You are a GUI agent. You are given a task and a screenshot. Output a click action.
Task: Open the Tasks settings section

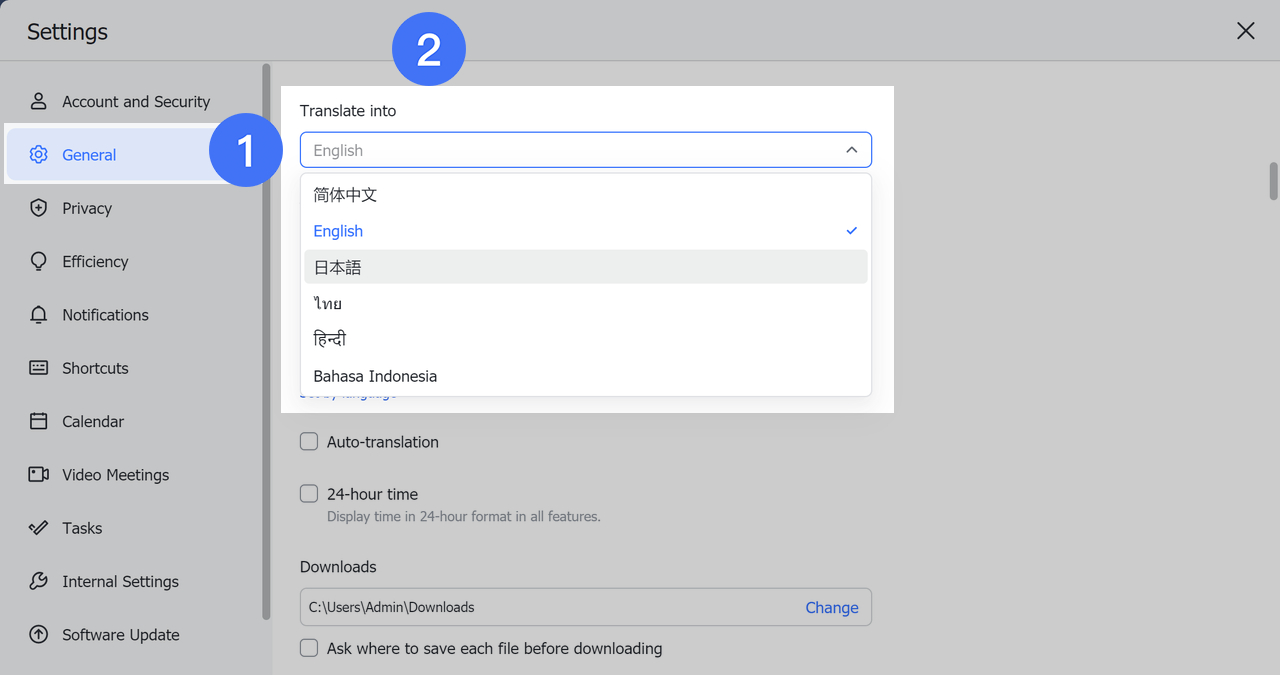82,528
